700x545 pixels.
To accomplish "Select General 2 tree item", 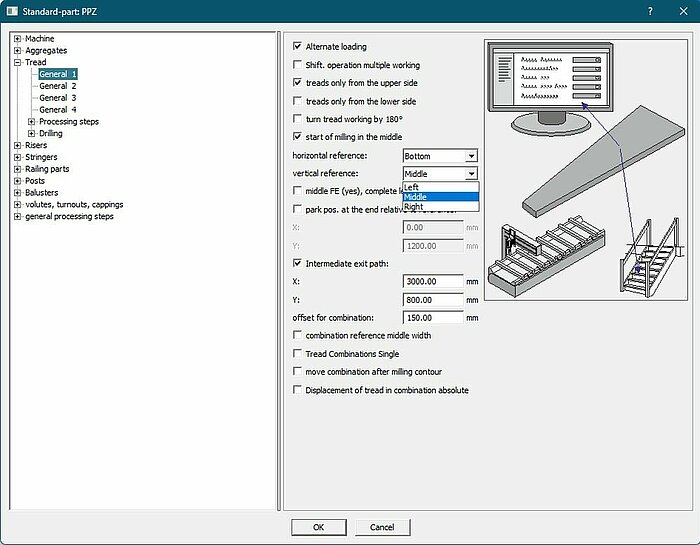I will tap(58, 86).
